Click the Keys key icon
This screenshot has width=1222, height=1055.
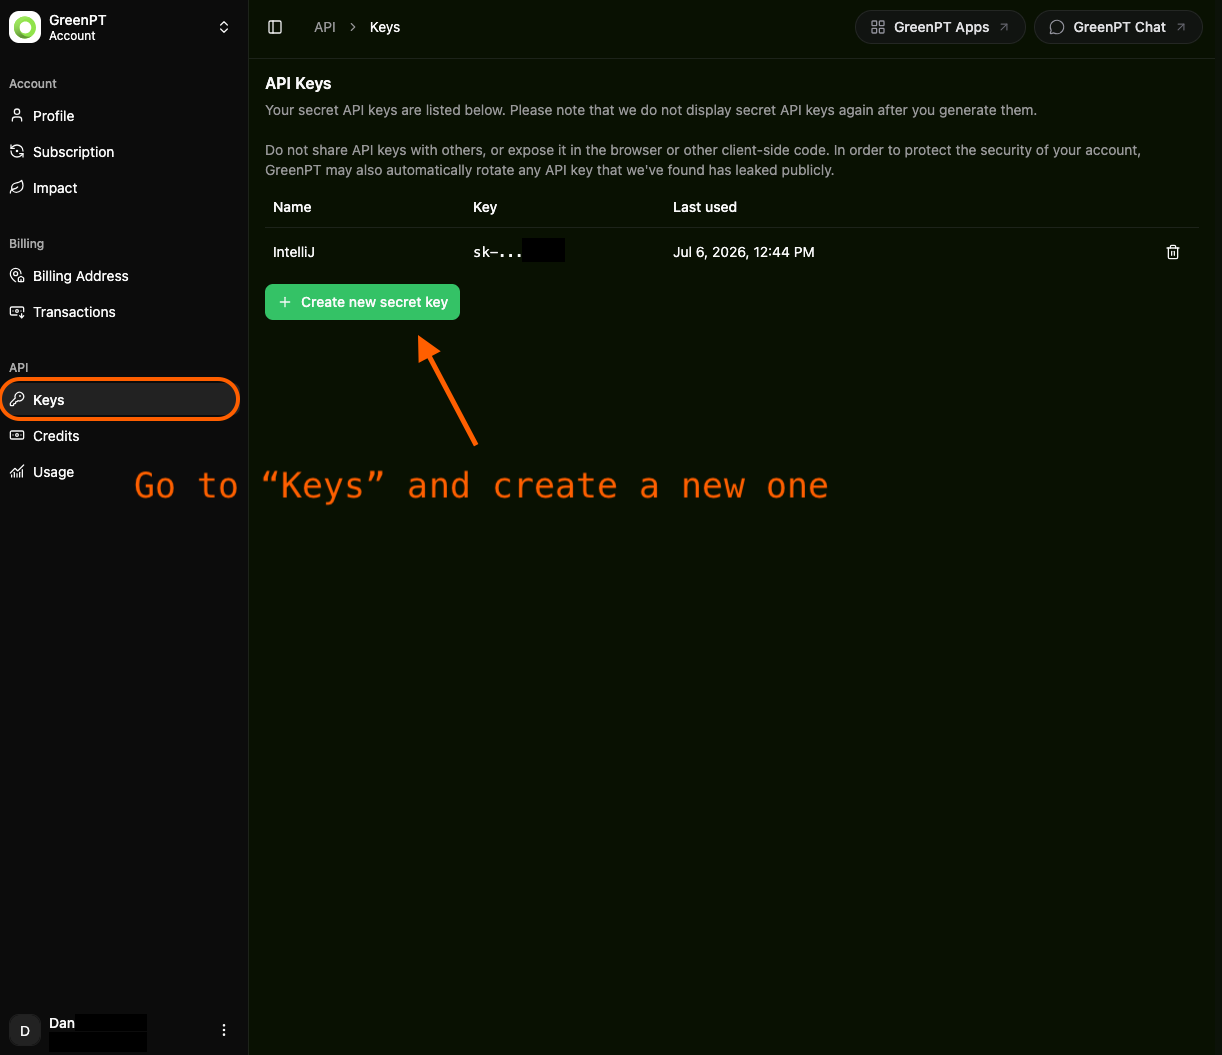(17, 399)
